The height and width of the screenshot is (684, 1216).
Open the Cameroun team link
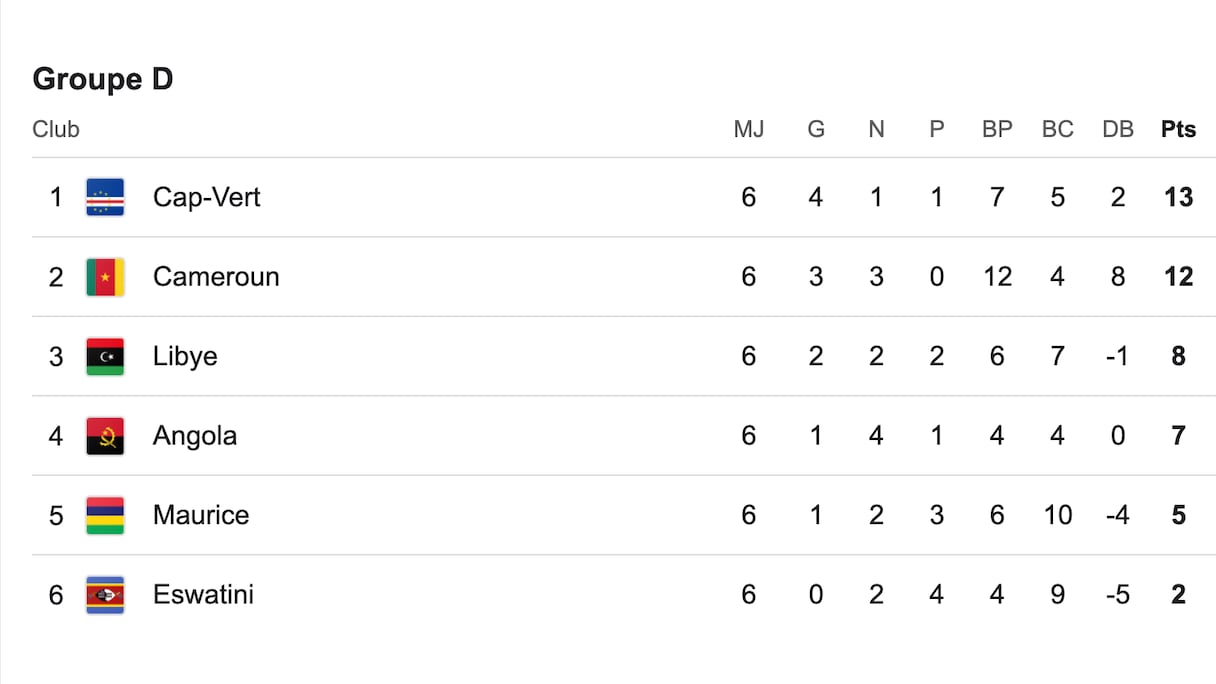pos(216,277)
